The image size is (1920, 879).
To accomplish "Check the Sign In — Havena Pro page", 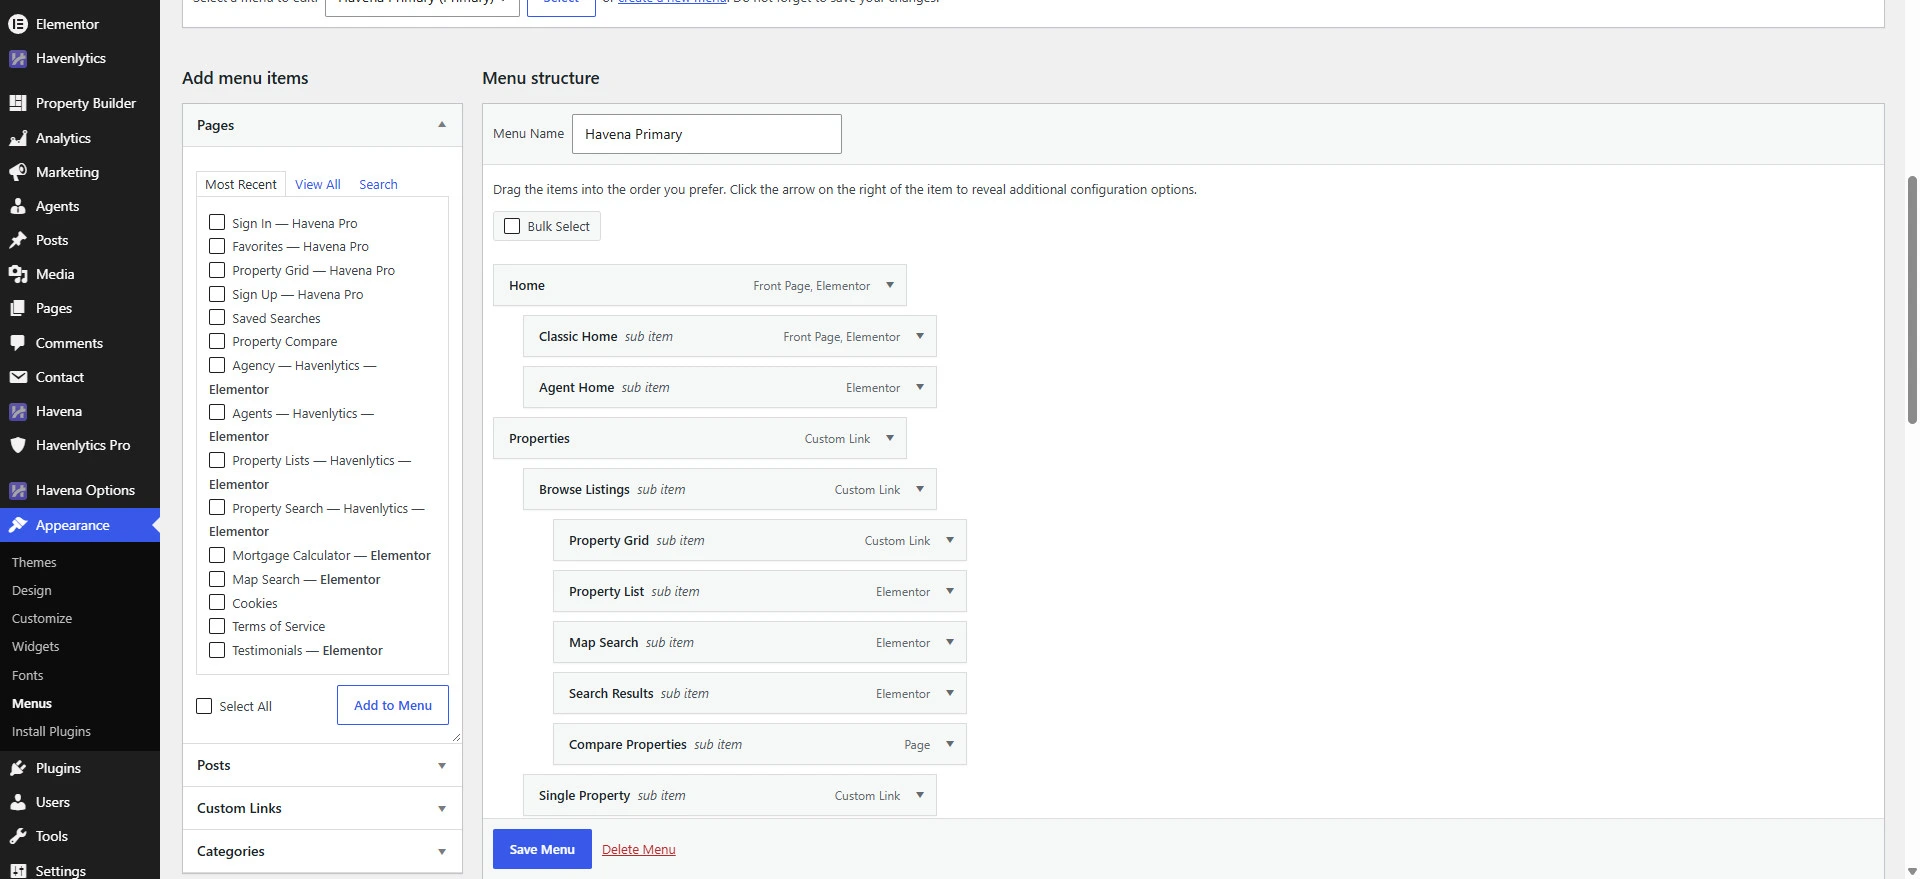I will pos(217,222).
